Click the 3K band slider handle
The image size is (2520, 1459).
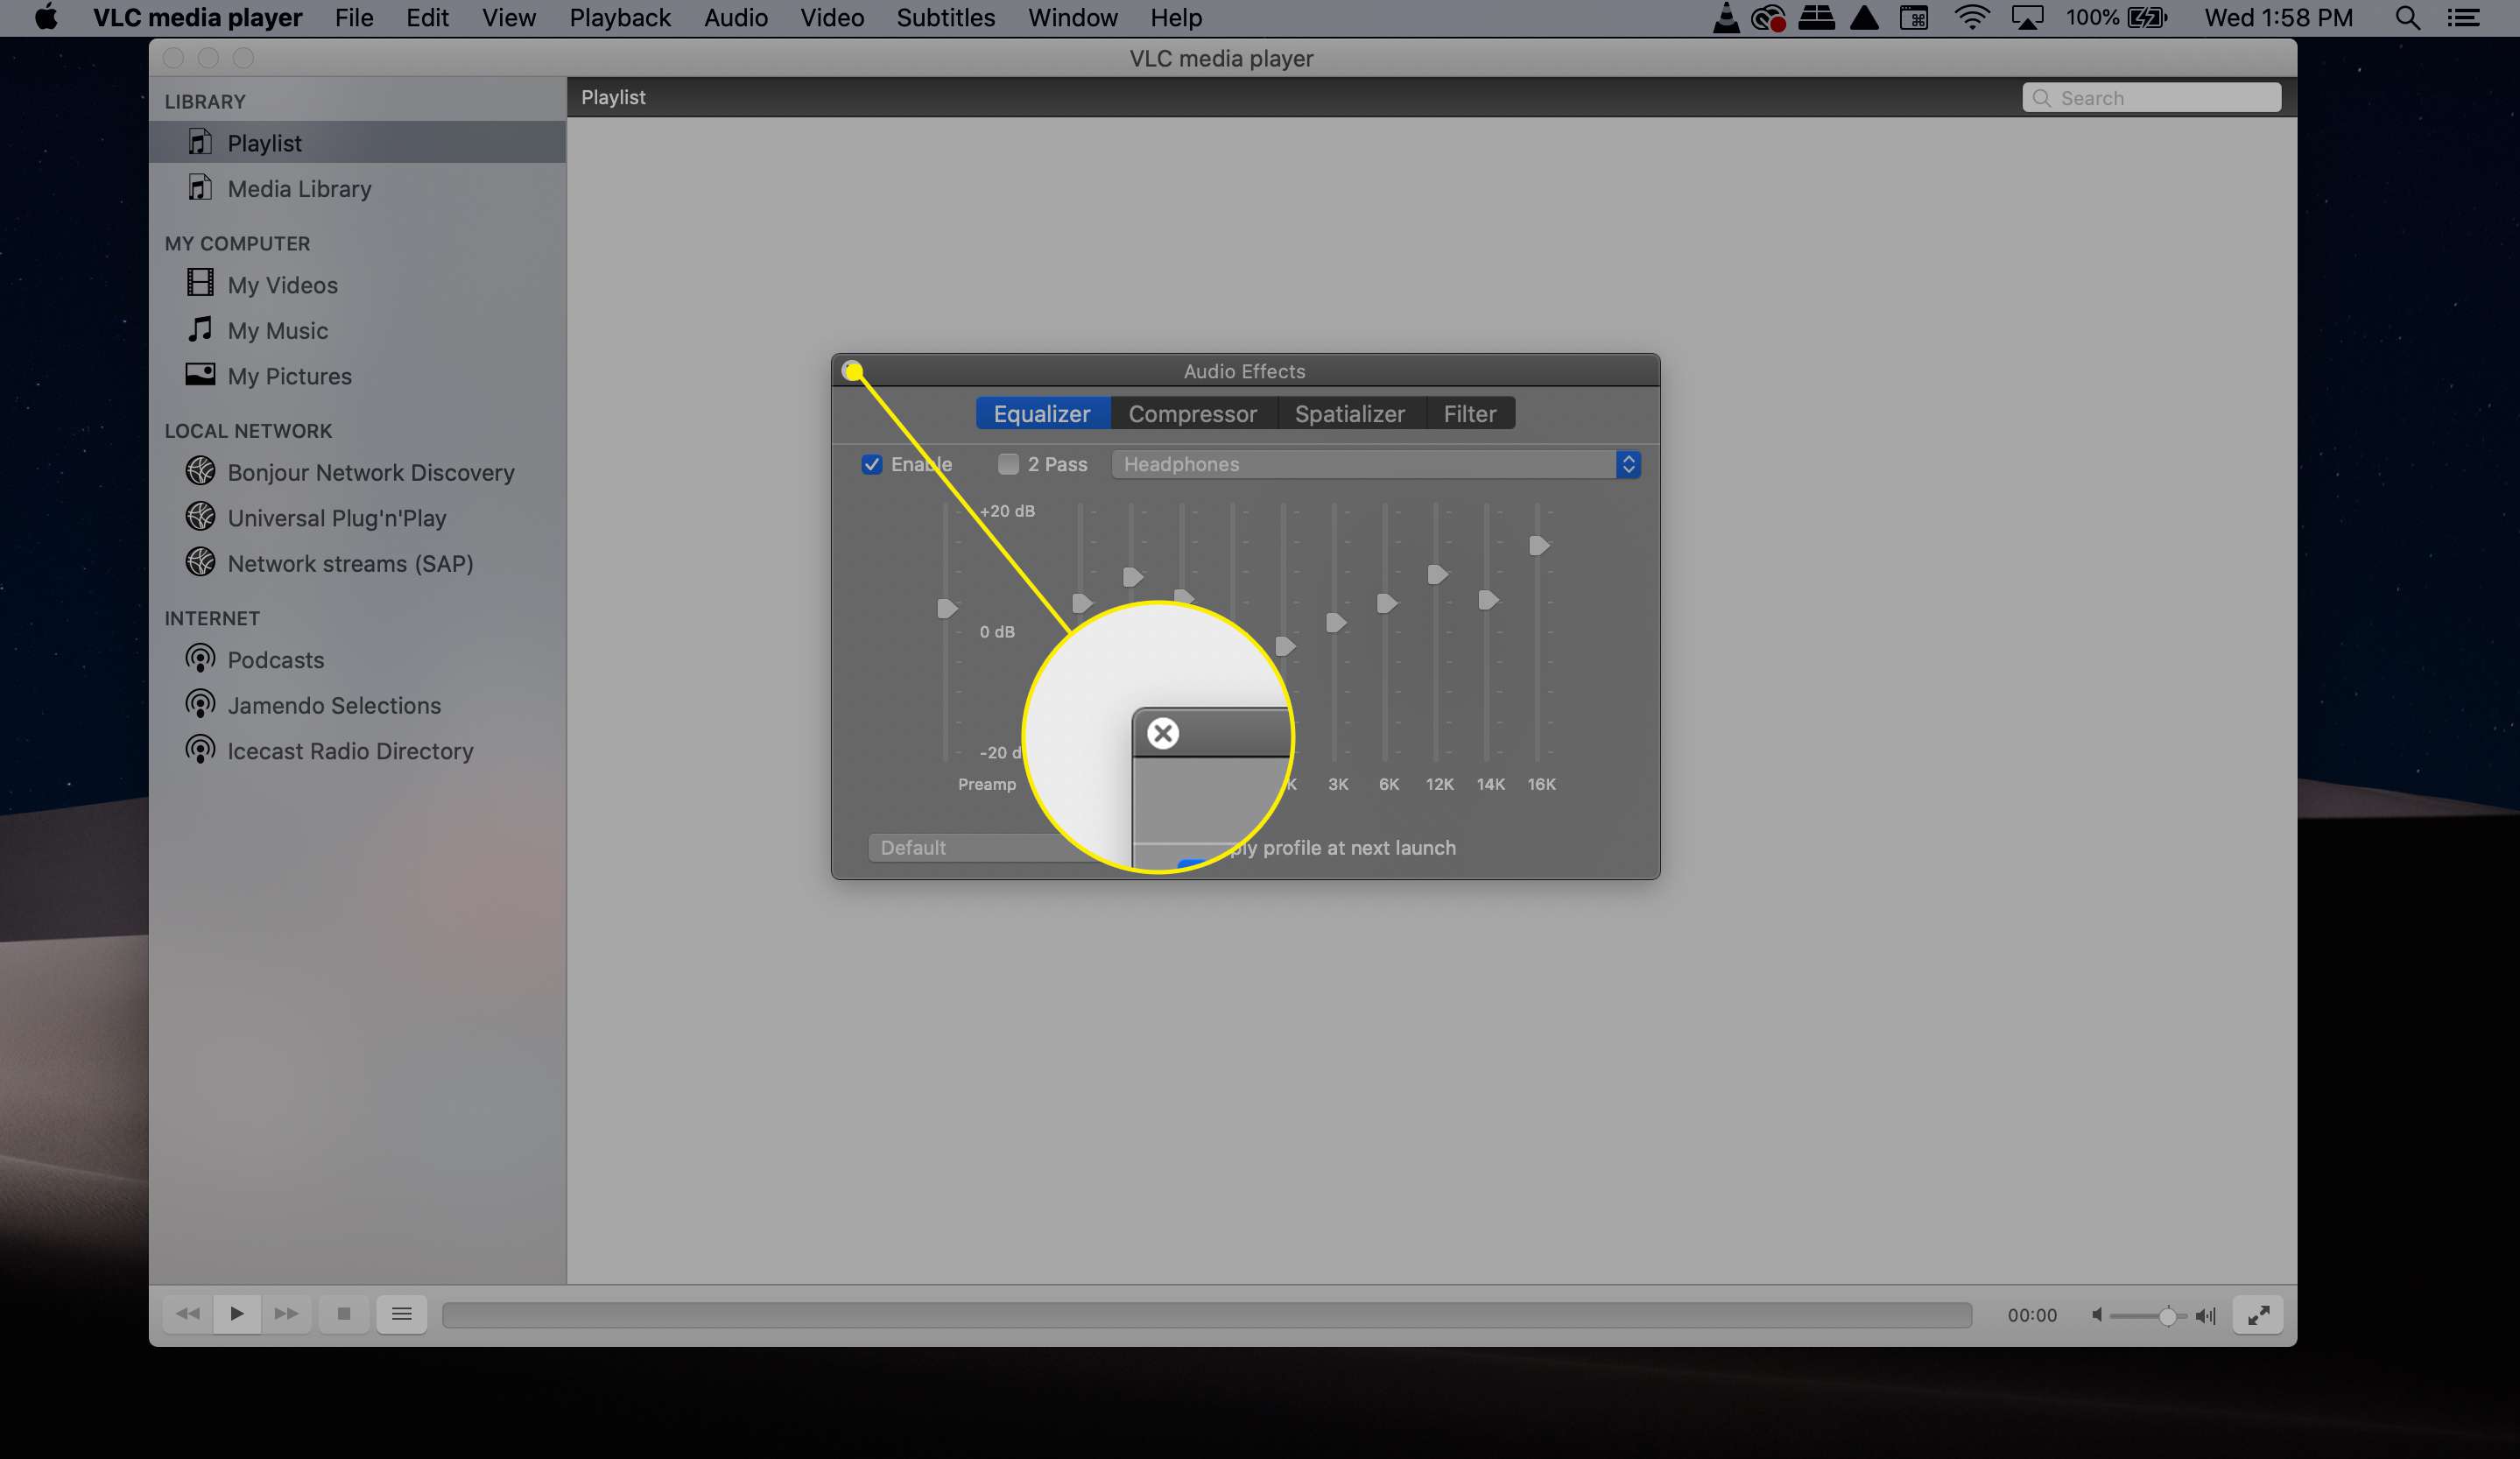pyautogui.click(x=1335, y=622)
